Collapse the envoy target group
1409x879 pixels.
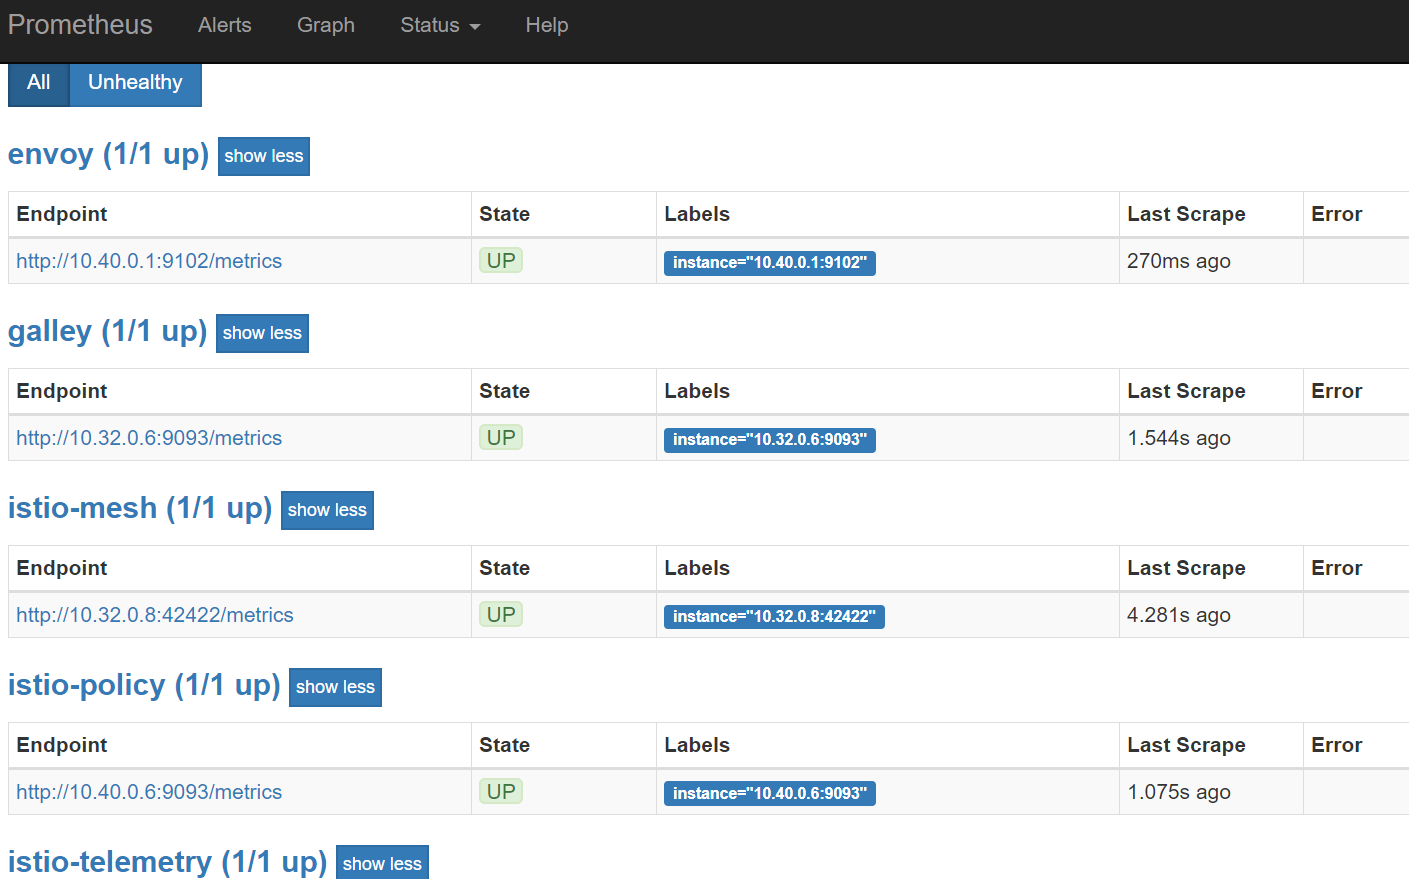click(263, 156)
